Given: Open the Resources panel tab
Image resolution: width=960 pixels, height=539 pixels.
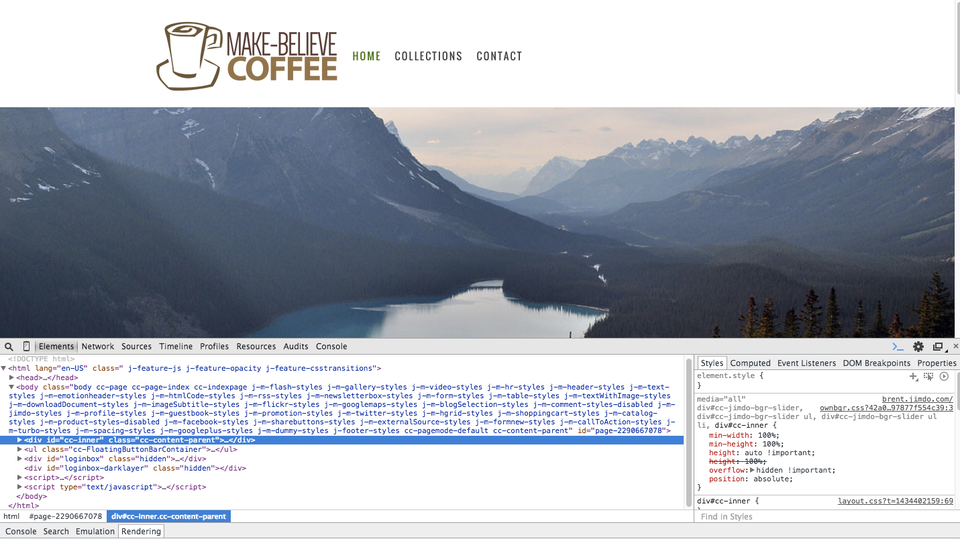Looking at the screenshot, I should point(256,346).
